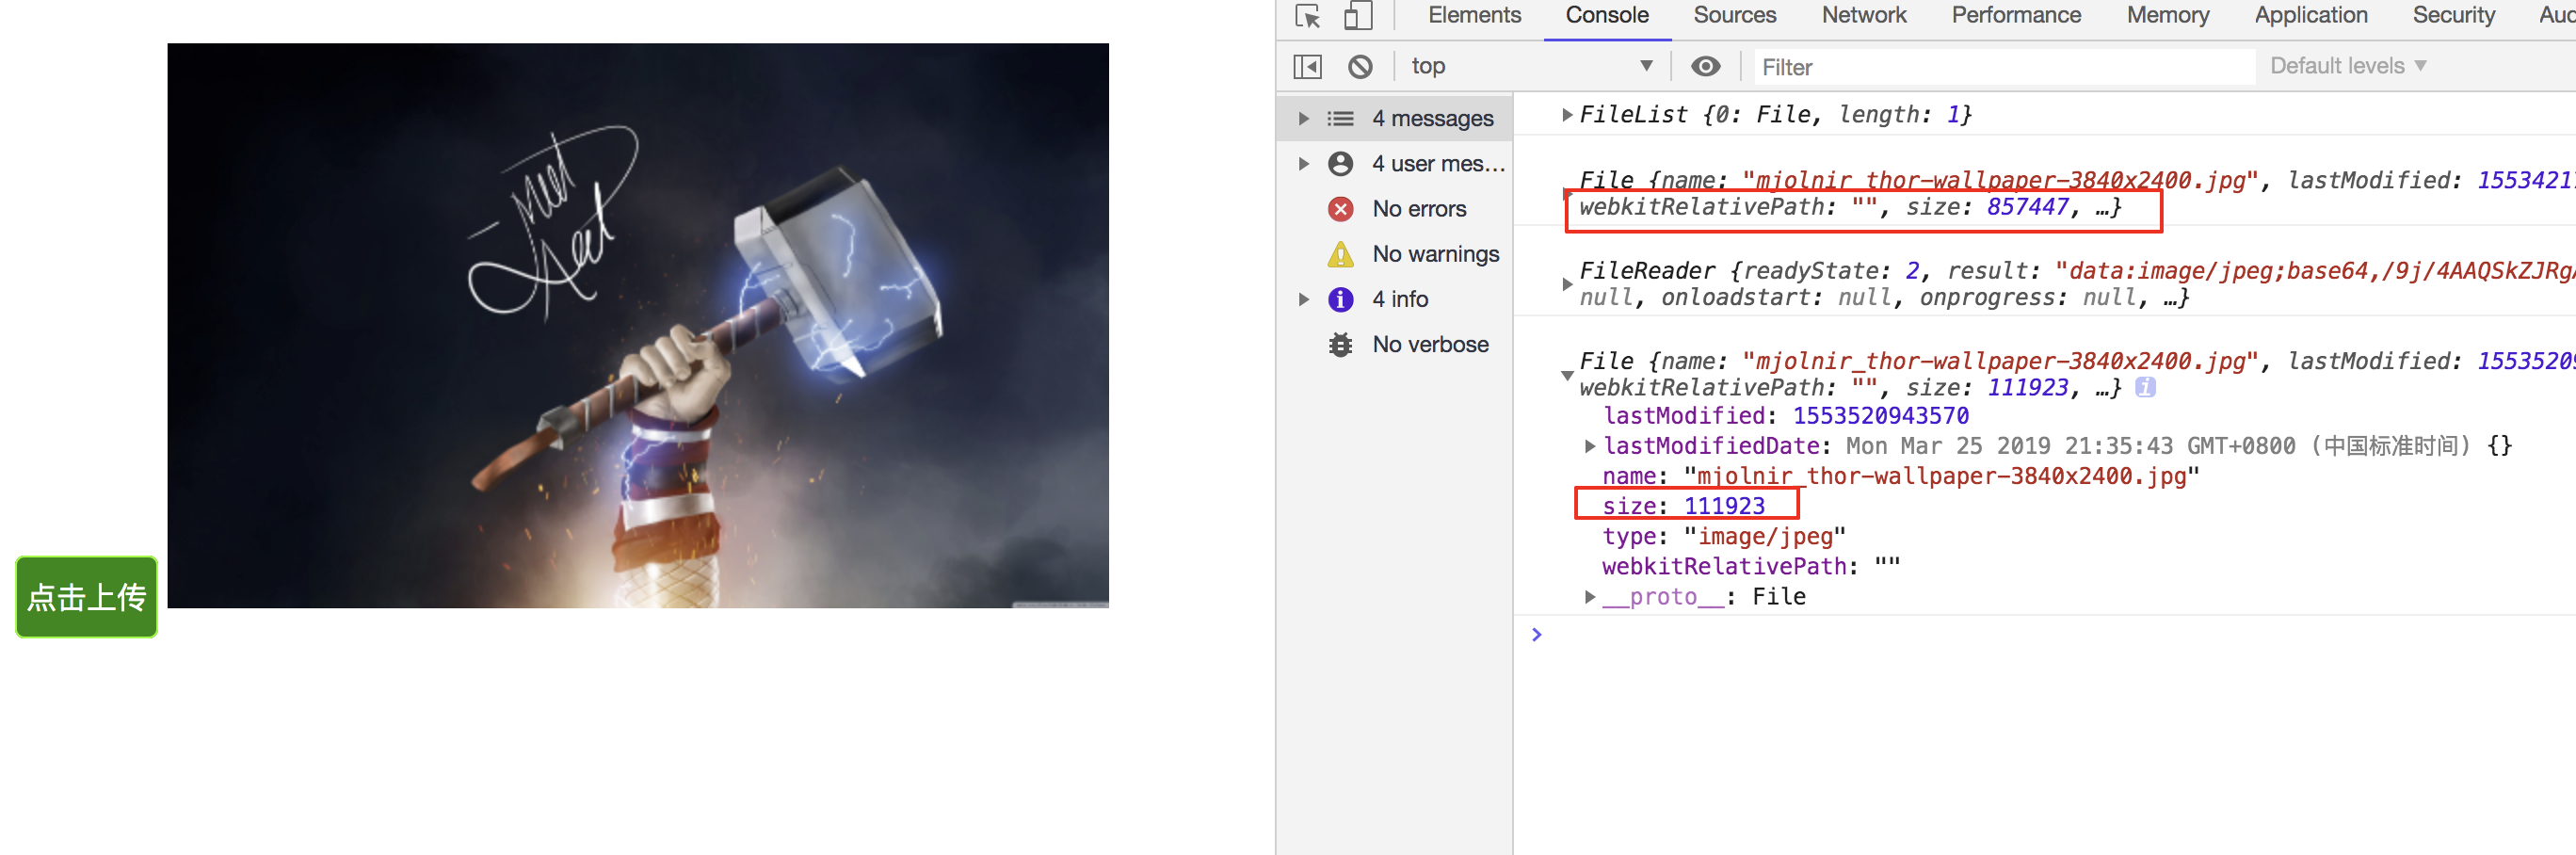
Task: Click the "lastModified: 1553520943570" property line
Action: pyautogui.click(x=1786, y=416)
